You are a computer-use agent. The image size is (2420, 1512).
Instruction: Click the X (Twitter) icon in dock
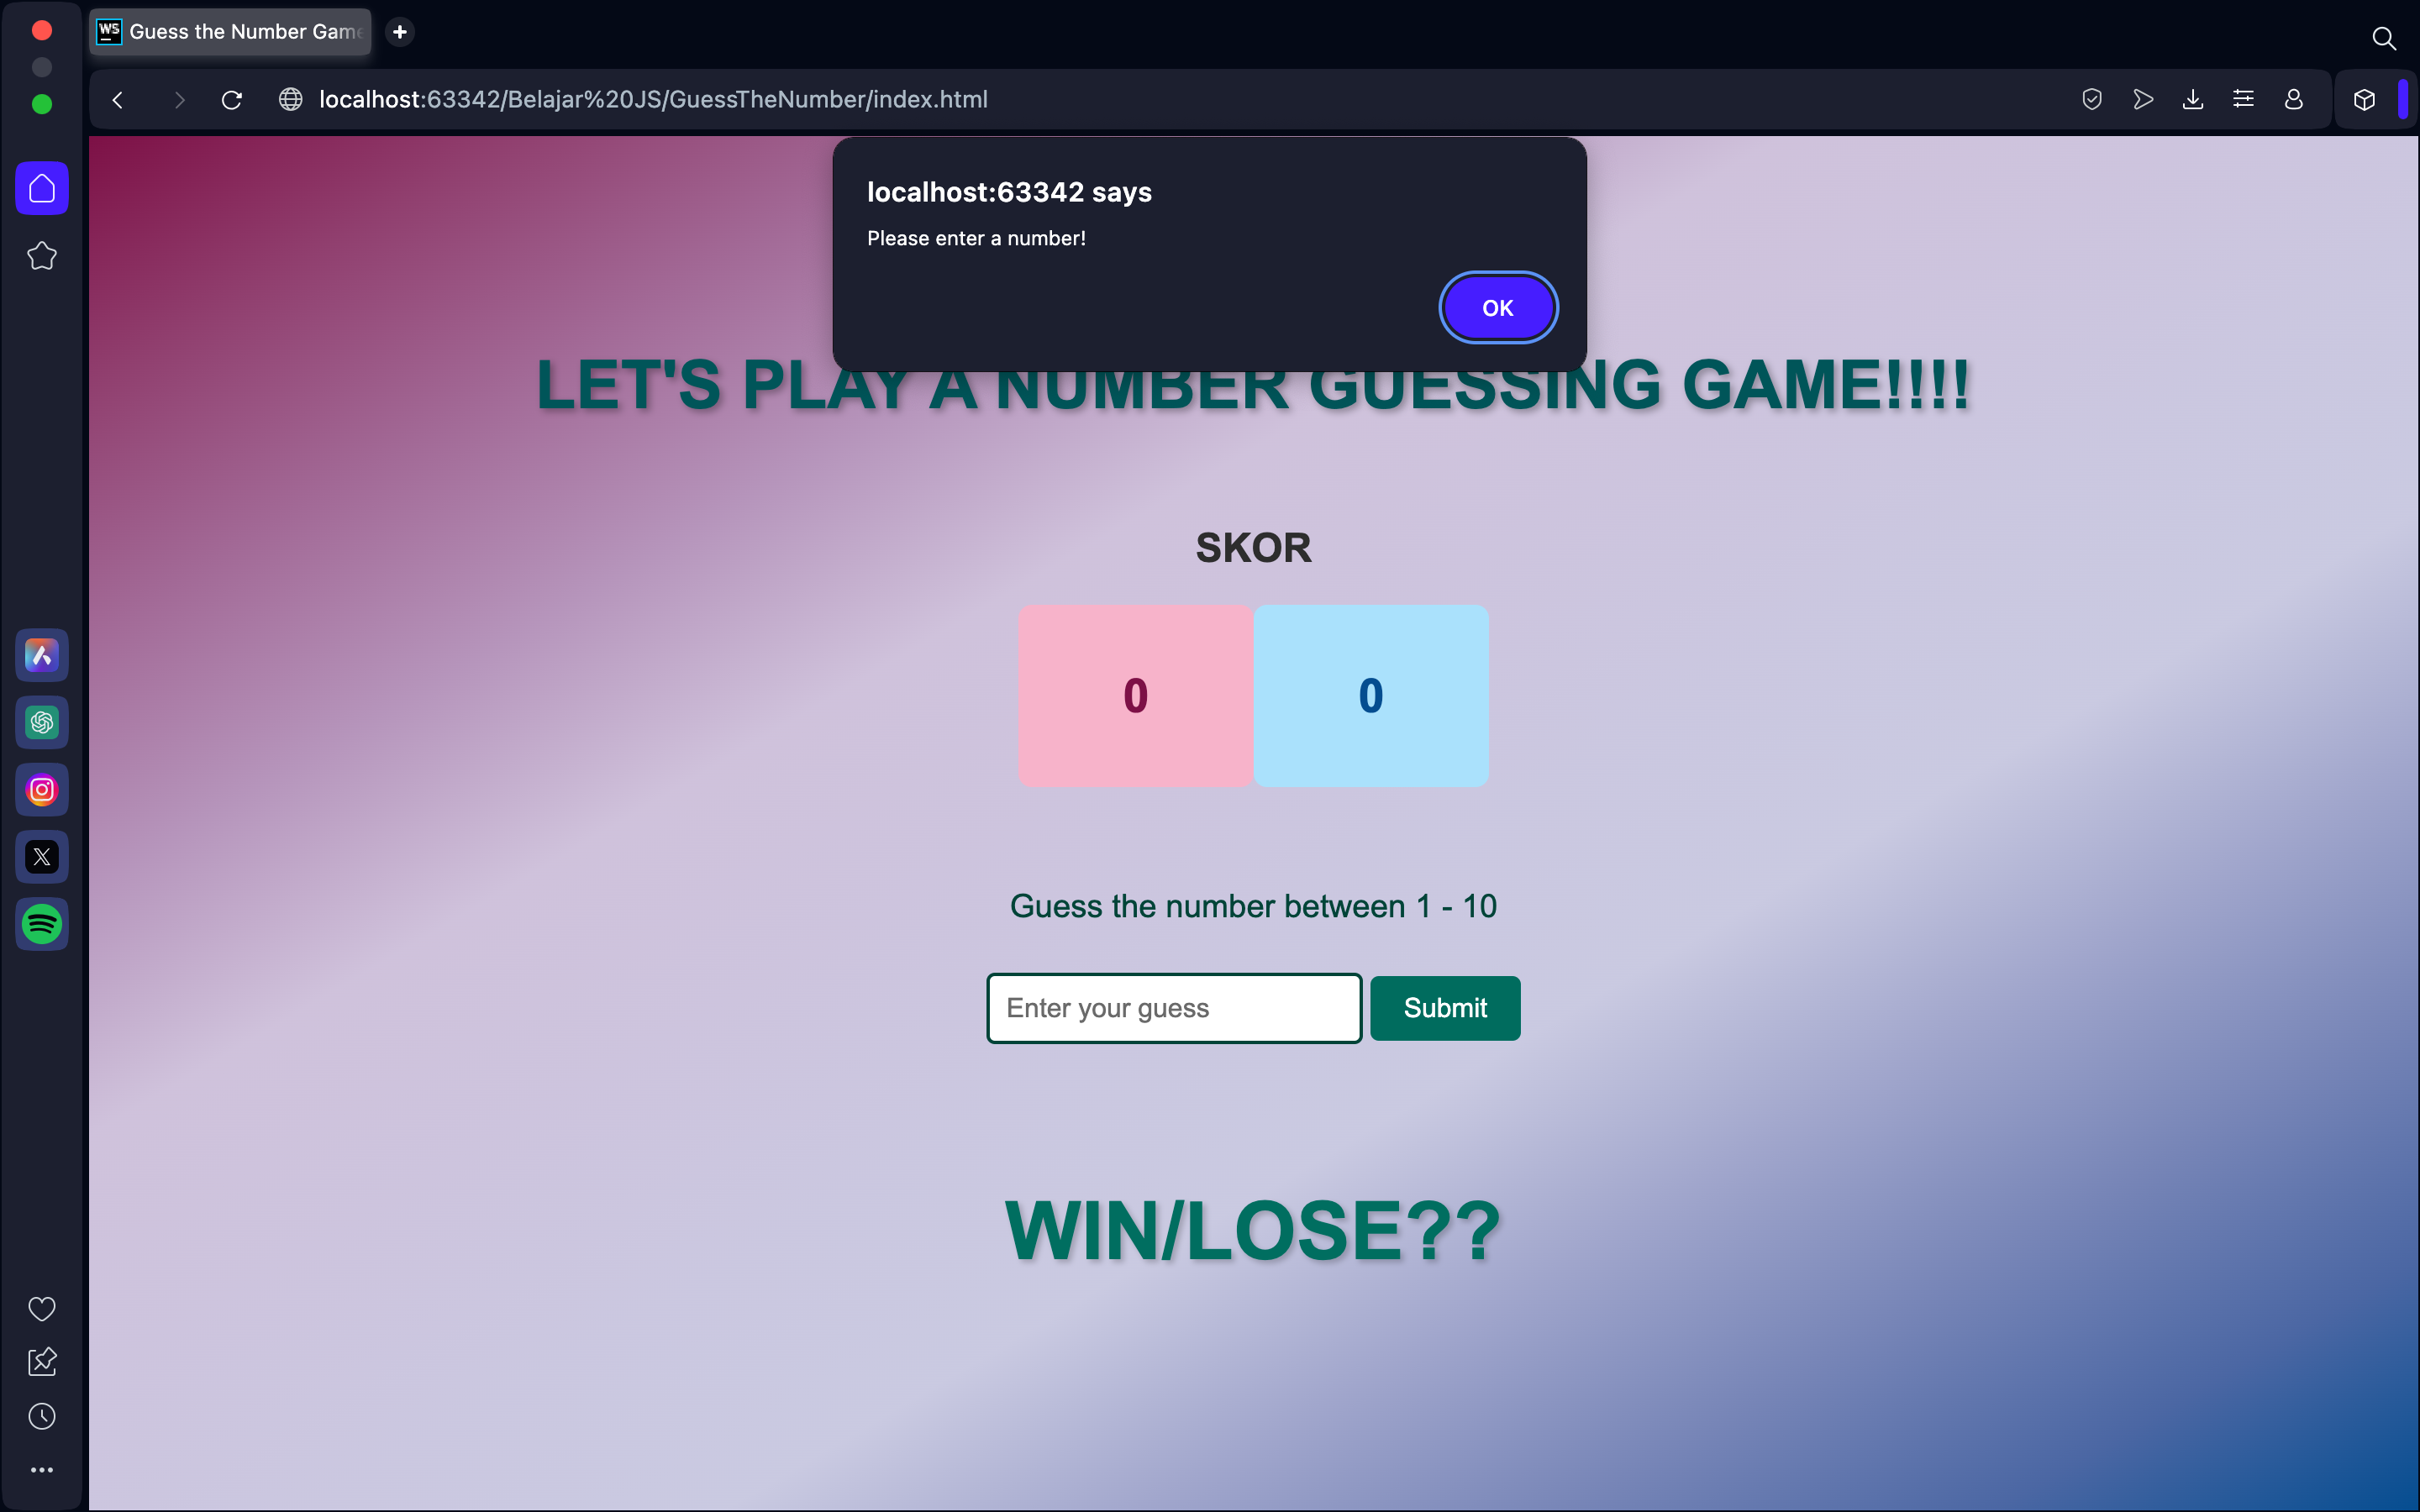[42, 857]
